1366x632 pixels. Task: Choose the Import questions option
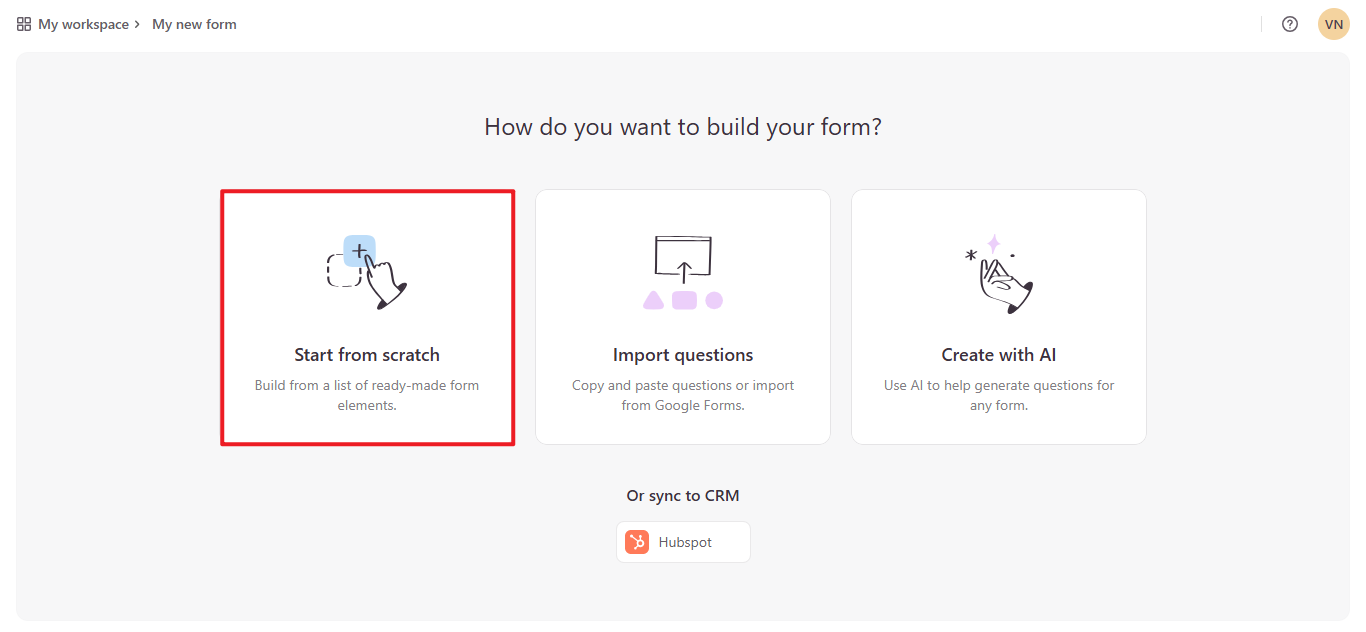coord(683,316)
